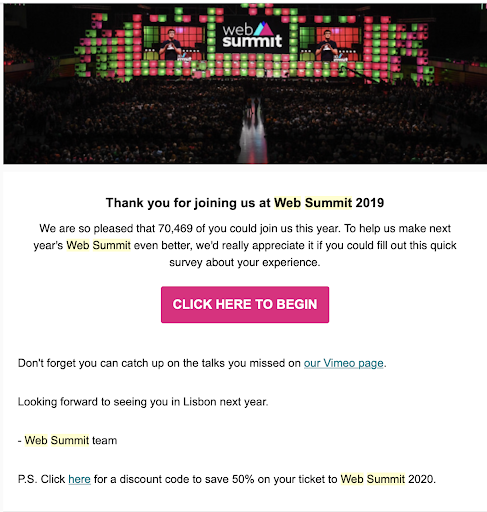The image size is (487, 512).
Task: Click the Web Summit logo on the stage
Action: point(252,35)
